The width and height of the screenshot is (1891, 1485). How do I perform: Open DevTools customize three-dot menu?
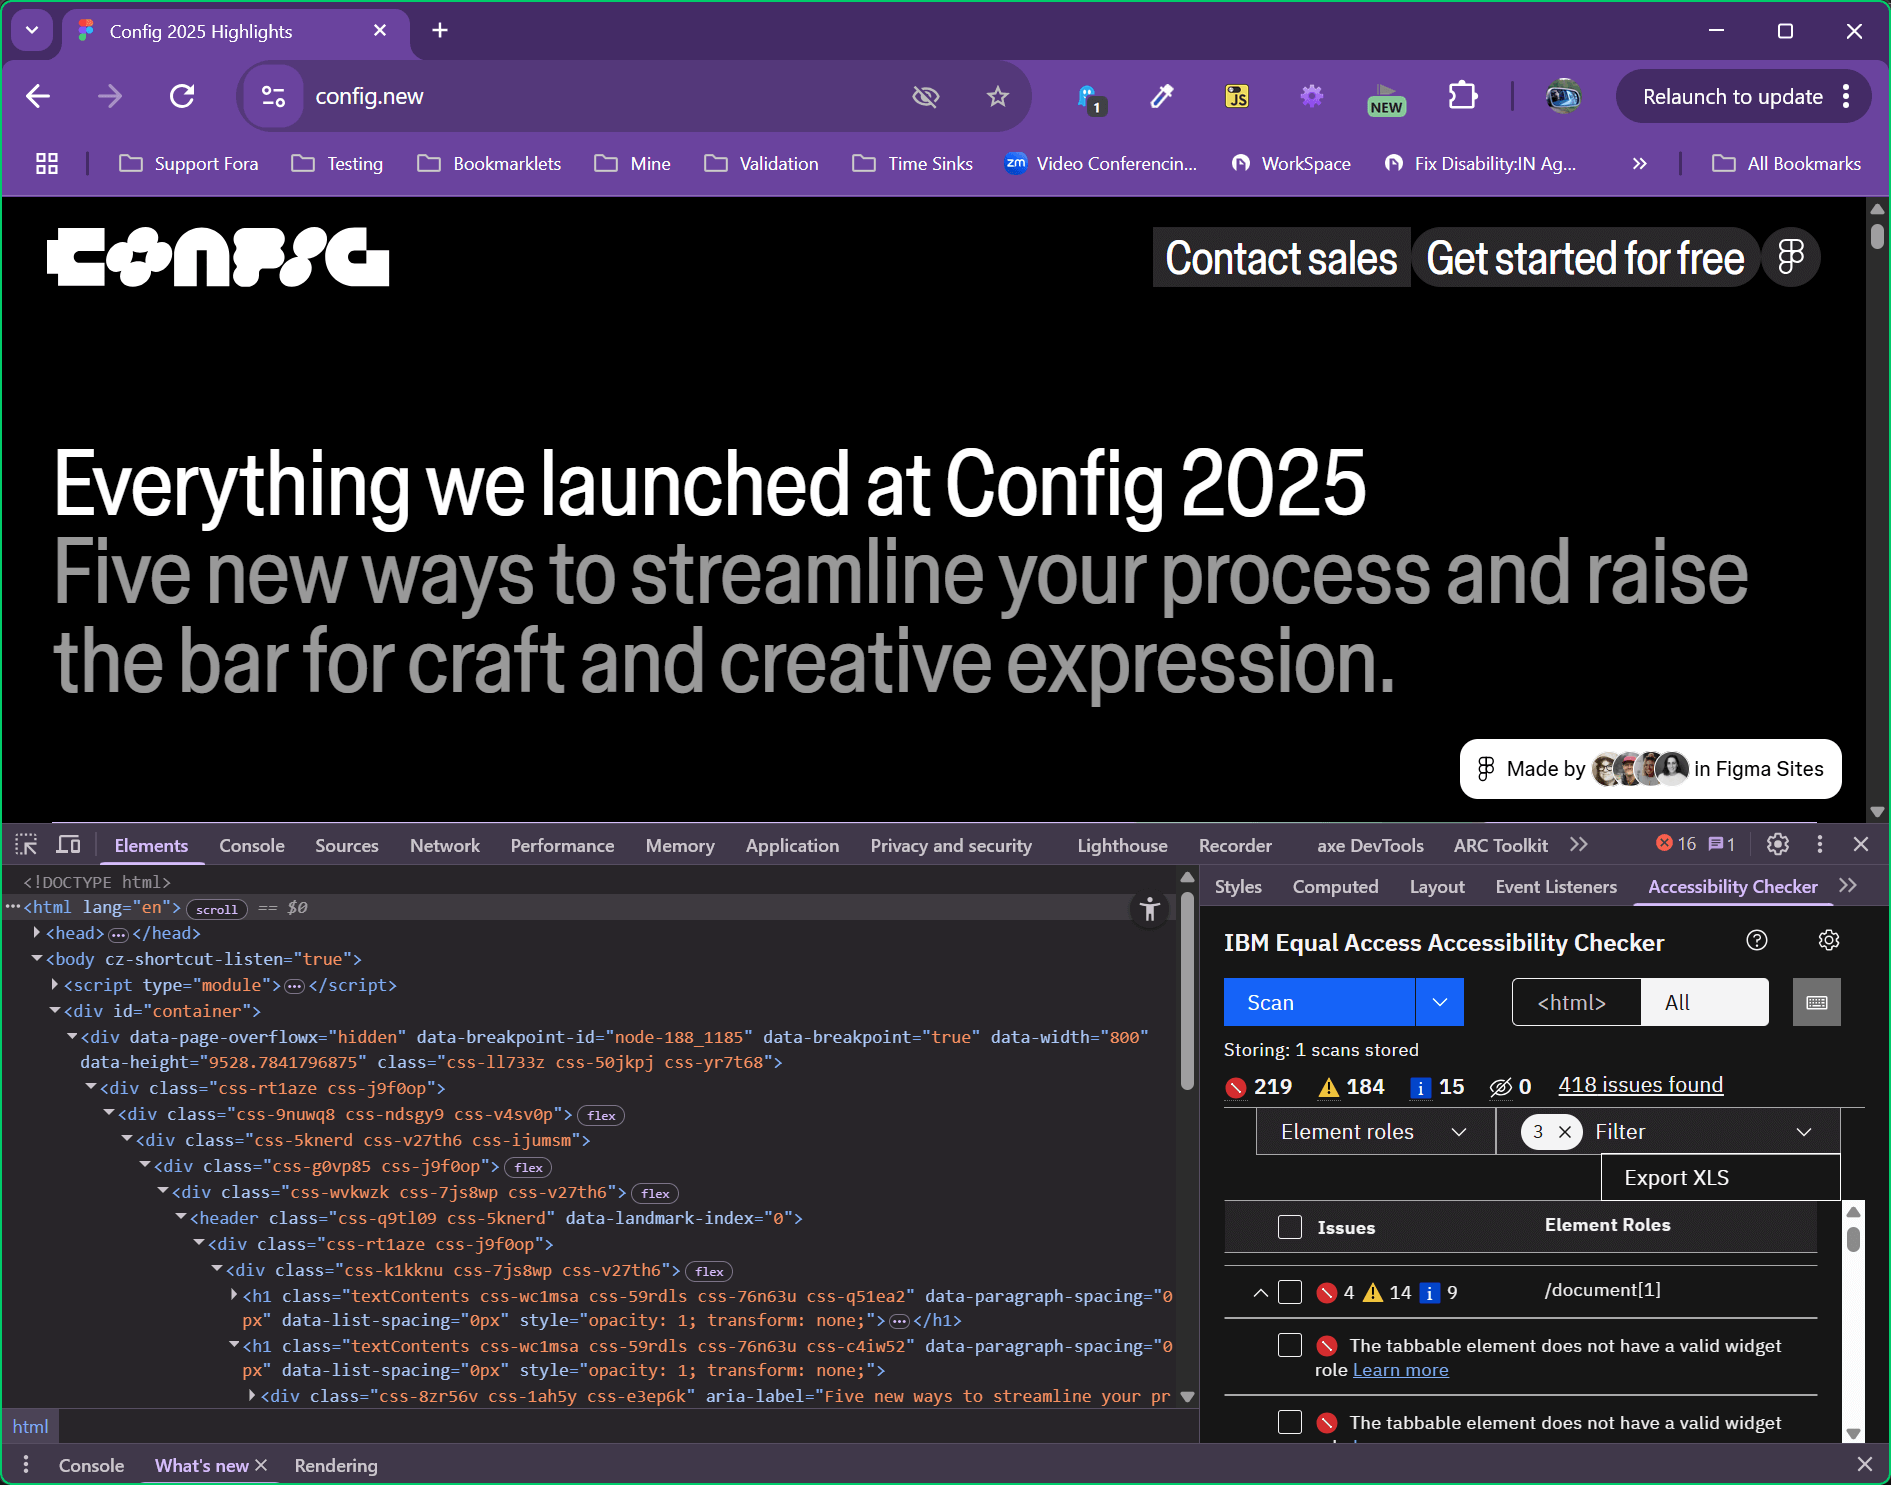pyautogui.click(x=1819, y=845)
